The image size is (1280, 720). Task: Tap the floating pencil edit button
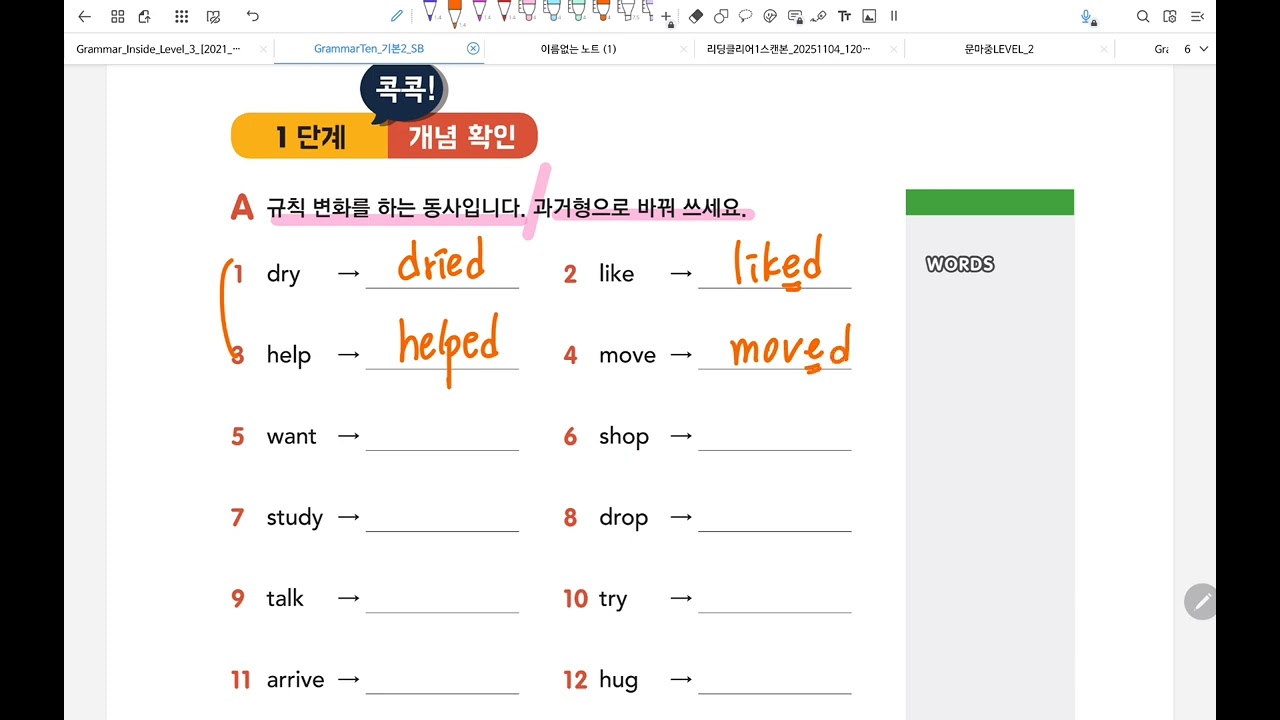[1202, 601]
